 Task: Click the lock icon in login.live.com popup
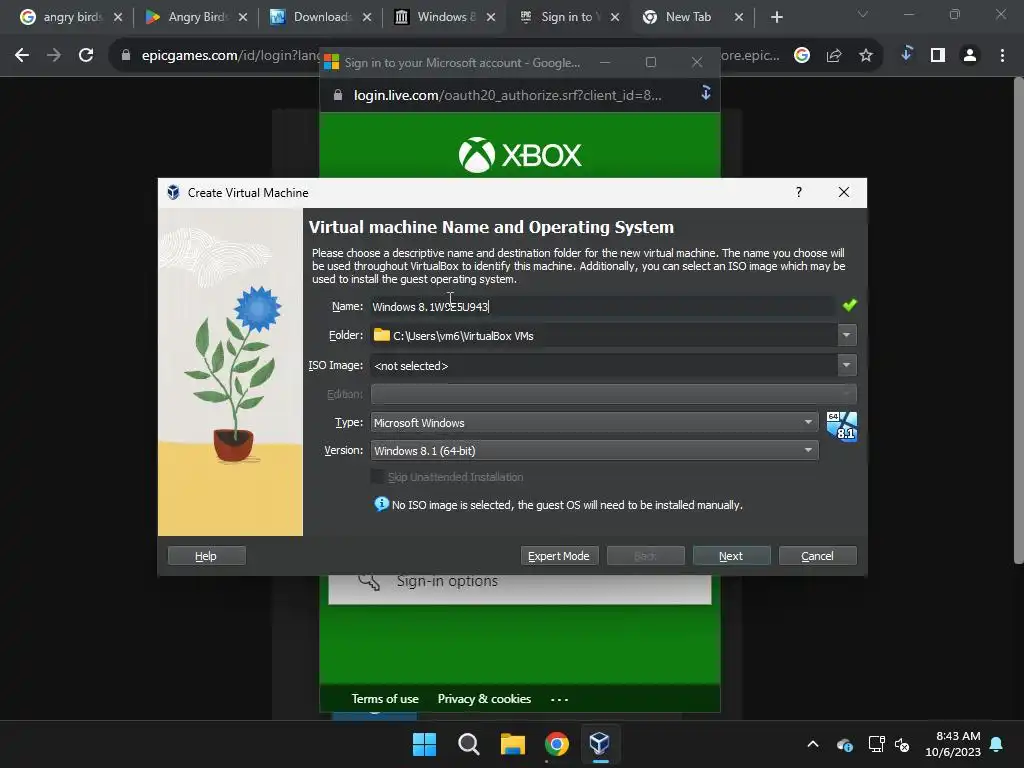338,95
